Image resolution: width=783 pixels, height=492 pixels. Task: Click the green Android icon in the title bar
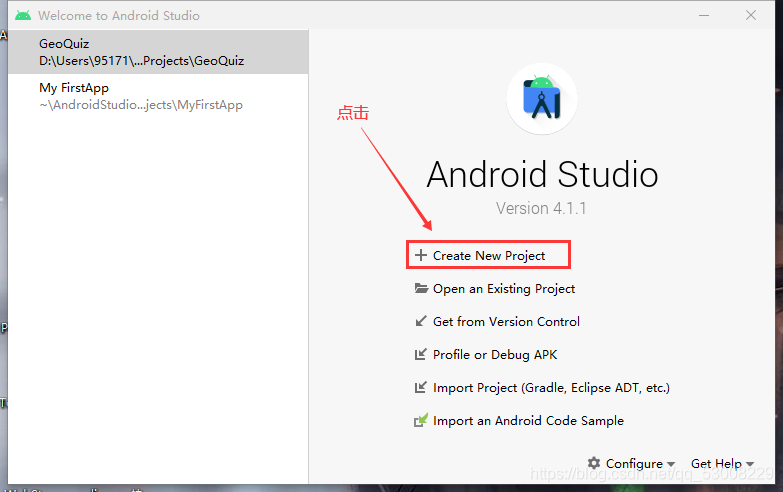pyautogui.click(x=23, y=15)
